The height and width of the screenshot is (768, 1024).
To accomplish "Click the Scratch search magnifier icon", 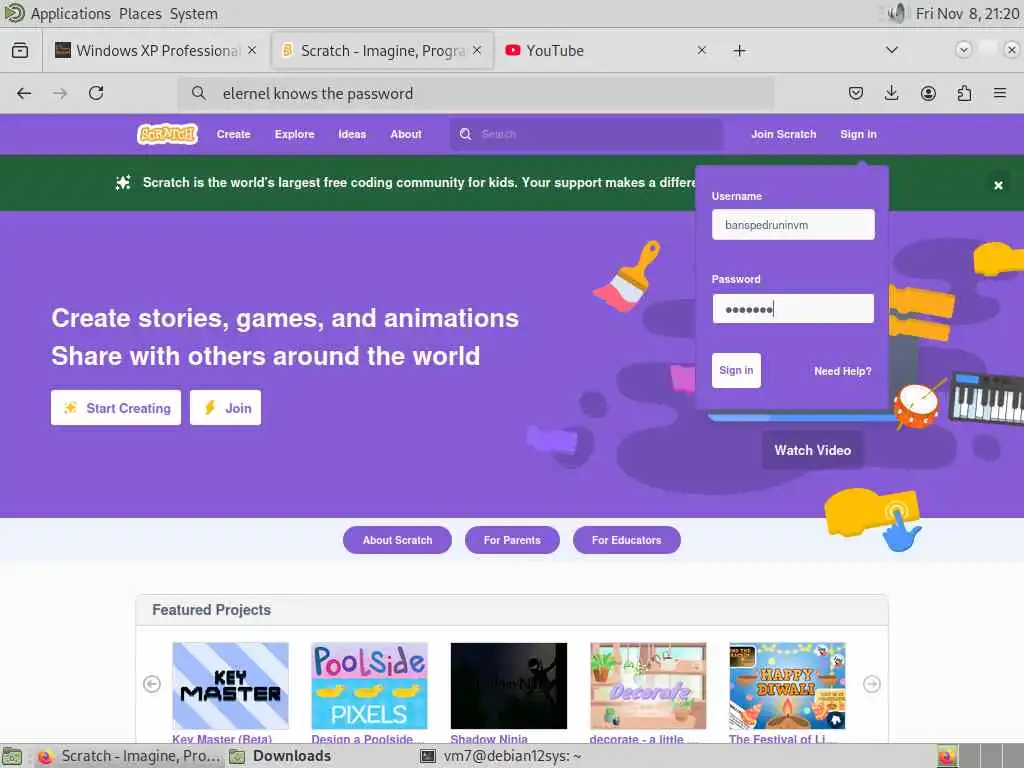I will pos(465,134).
